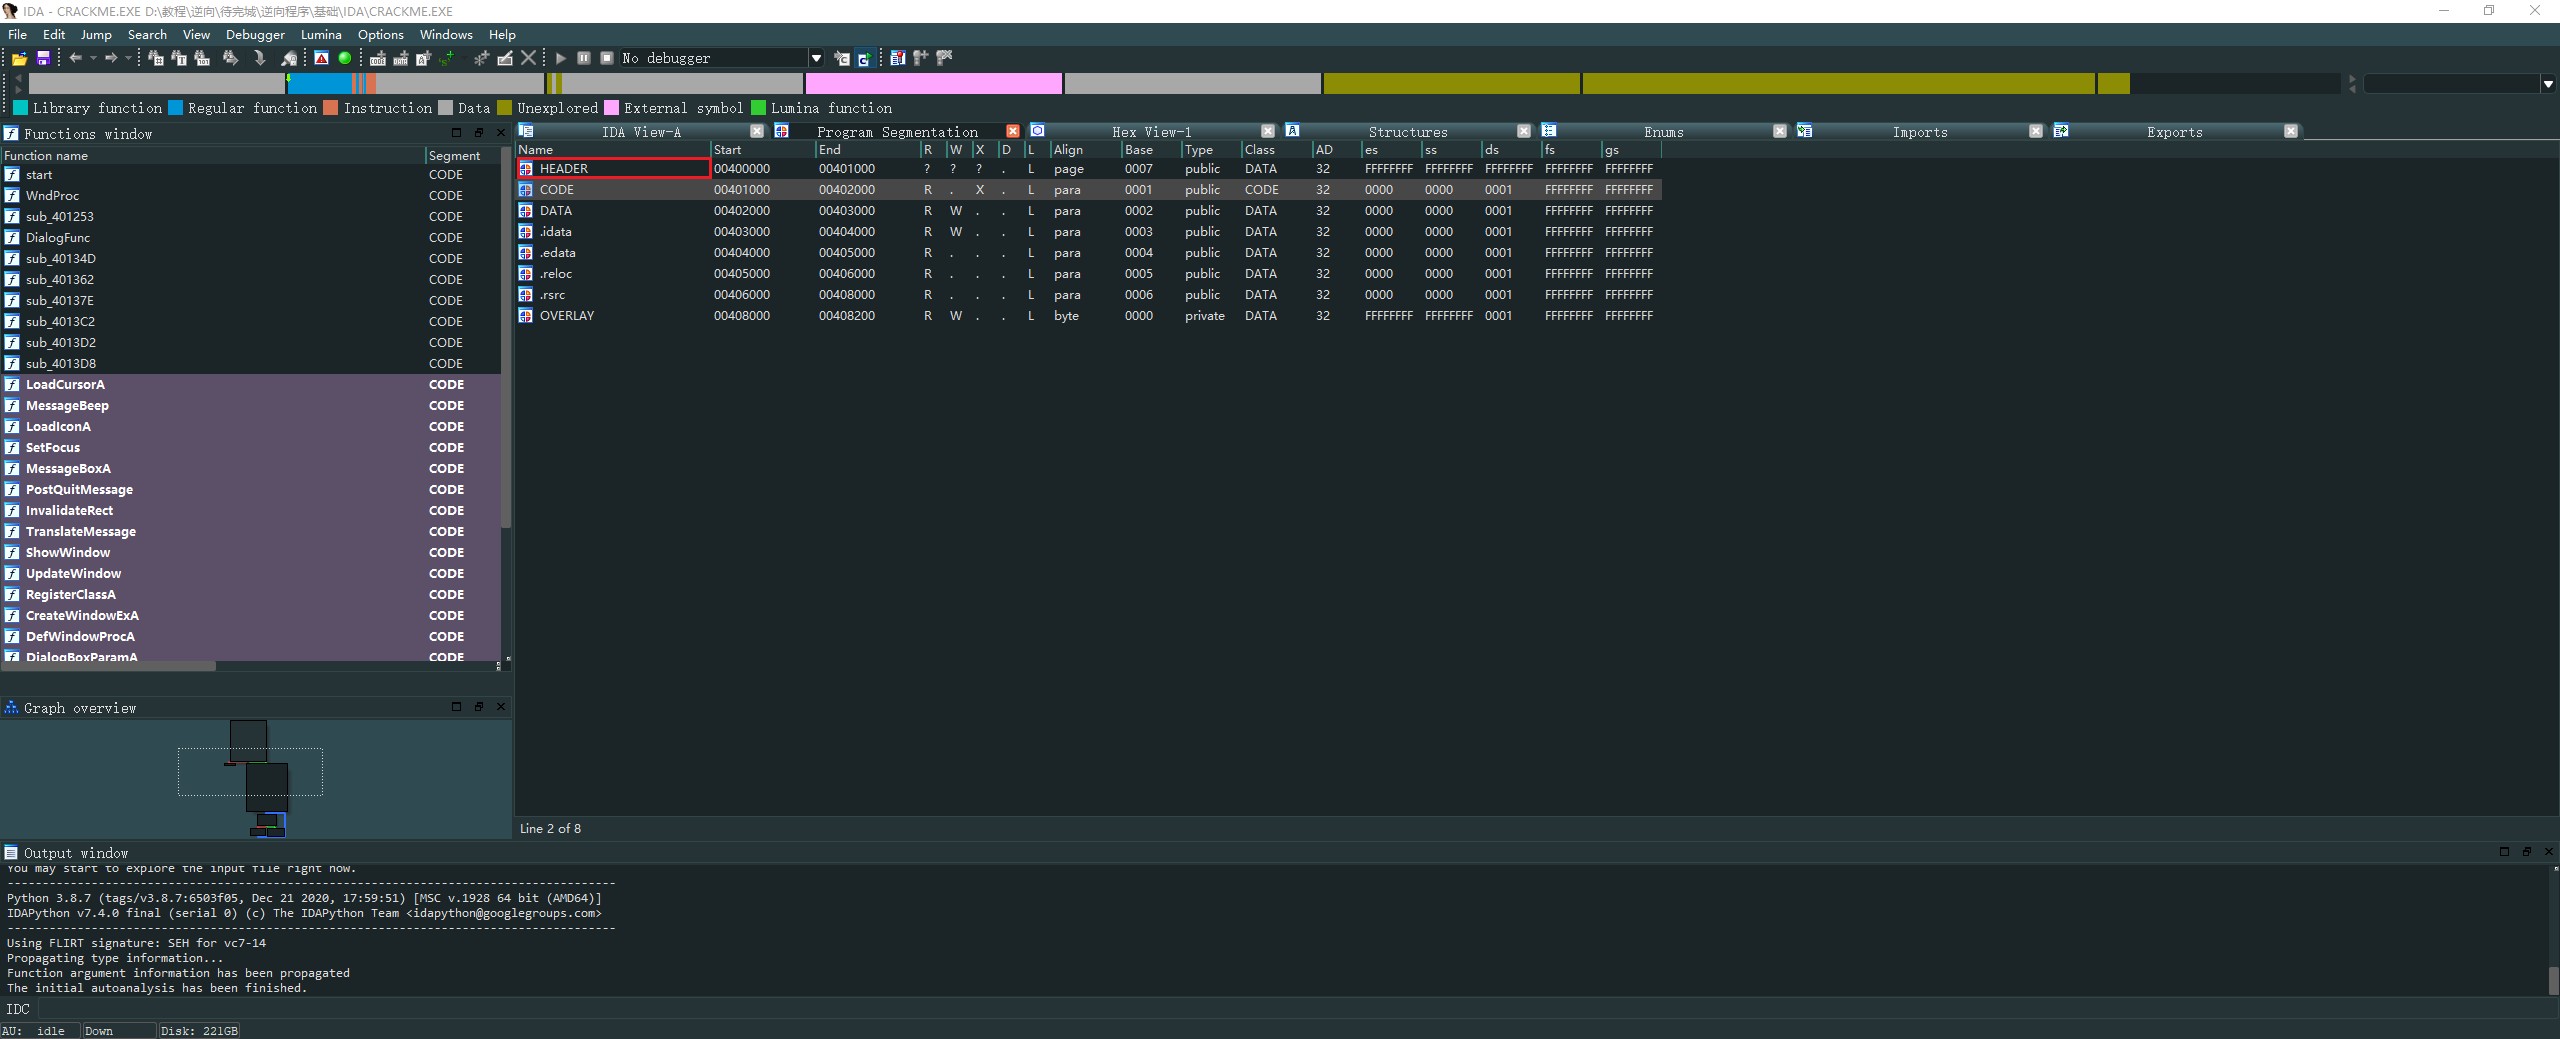Click the asterisk array toolbar icon

[x=482, y=58]
